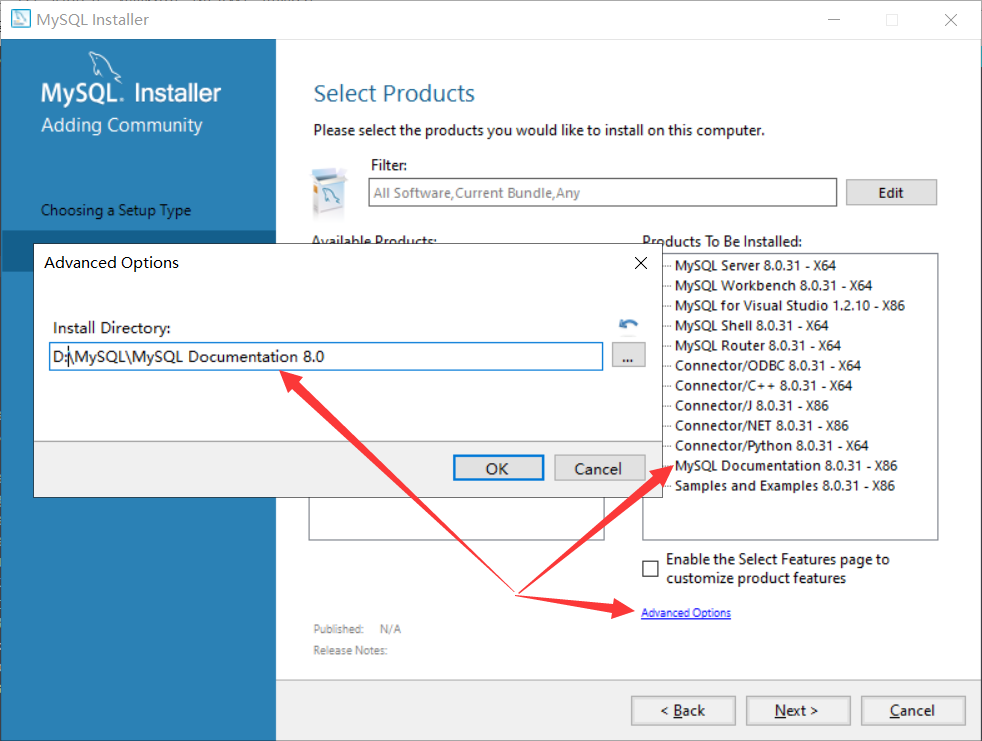Close the Advanced Options dialog

coord(641,263)
